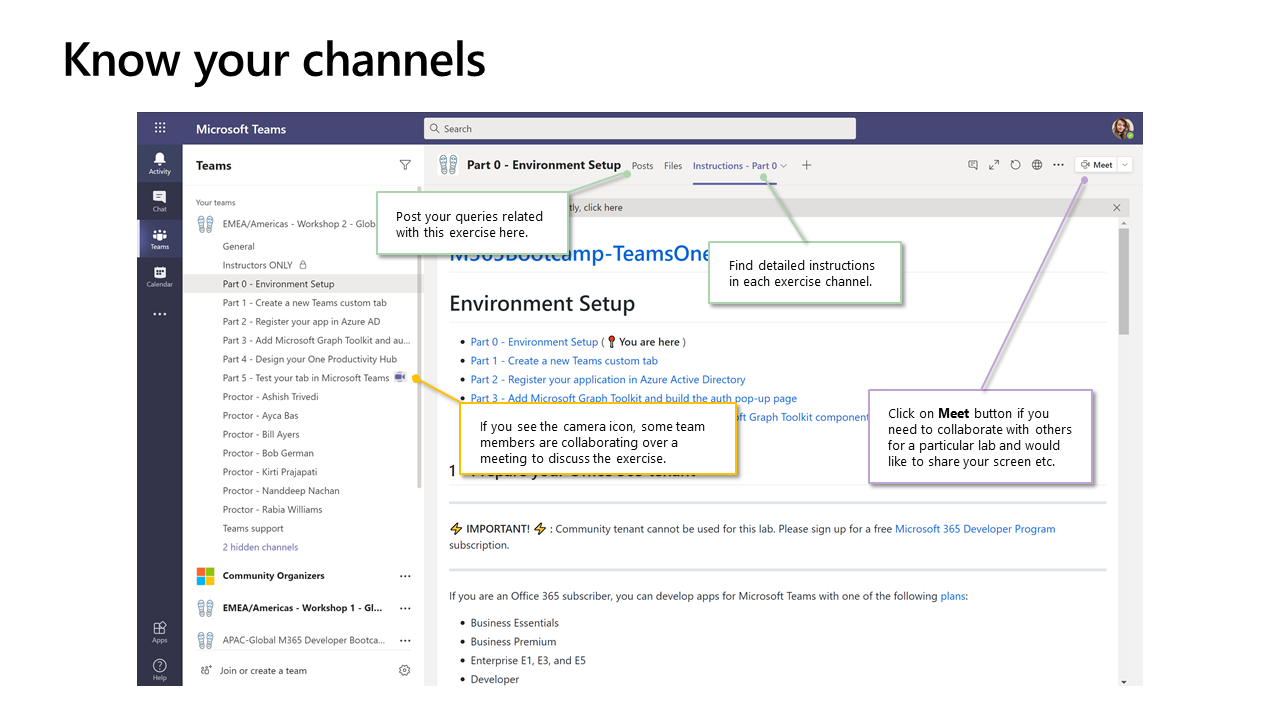Click the filter funnel icon beside Teams
The image size is (1280, 720).
click(x=405, y=165)
